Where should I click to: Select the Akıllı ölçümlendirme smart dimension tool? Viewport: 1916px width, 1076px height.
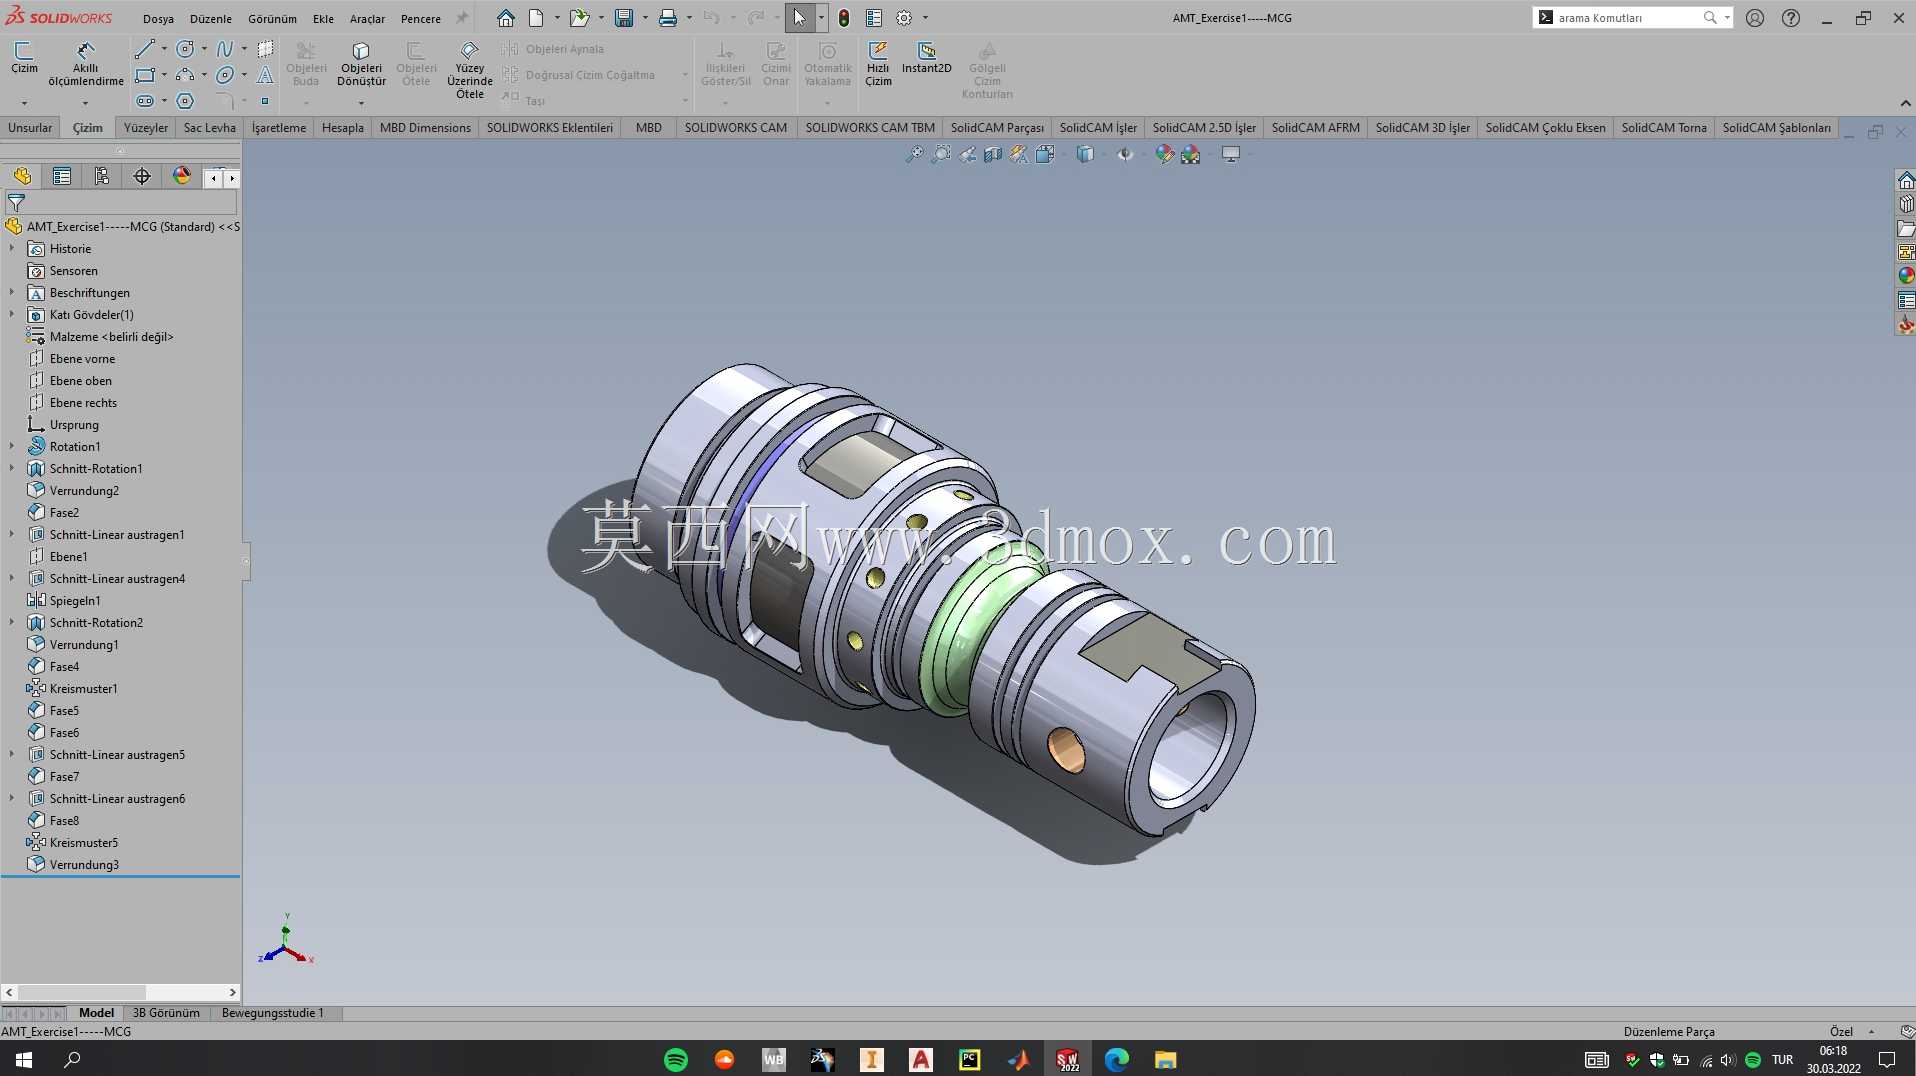(86, 64)
